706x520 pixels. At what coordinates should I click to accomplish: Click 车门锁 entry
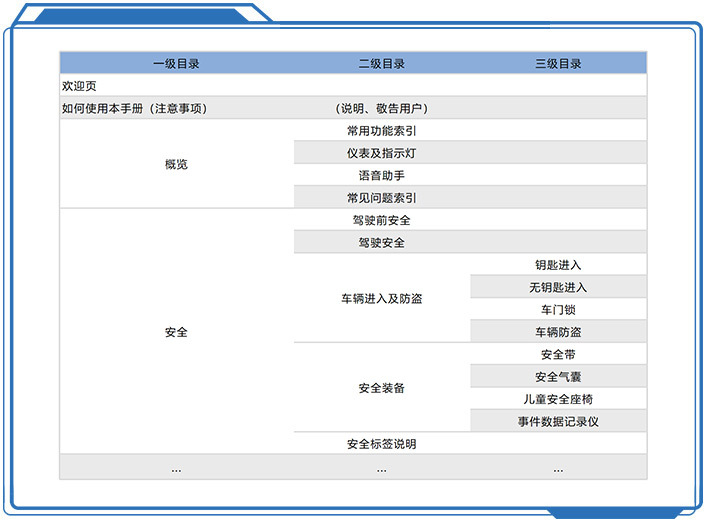558,310
